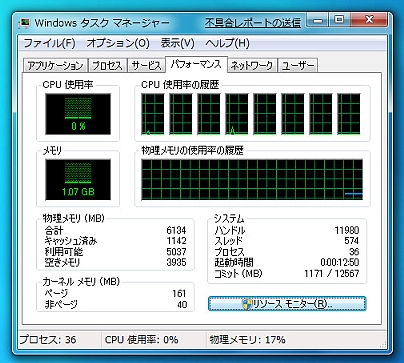404x363 pixels.
Task: Switch to the ネットワーク tab
Action: click(x=252, y=65)
